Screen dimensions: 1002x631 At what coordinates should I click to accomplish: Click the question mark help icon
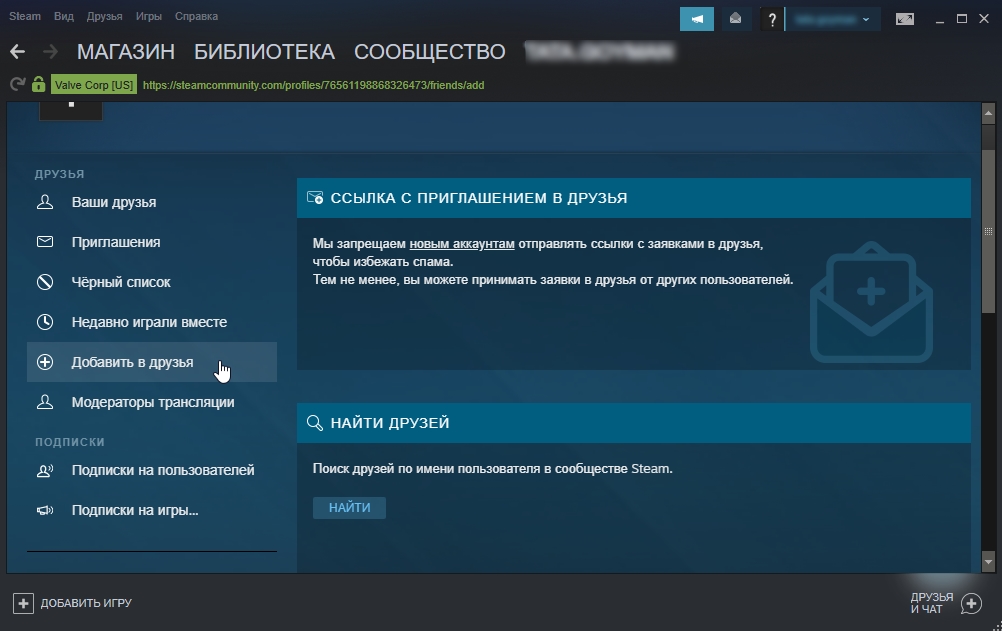pyautogui.click(x=772, y=20)
